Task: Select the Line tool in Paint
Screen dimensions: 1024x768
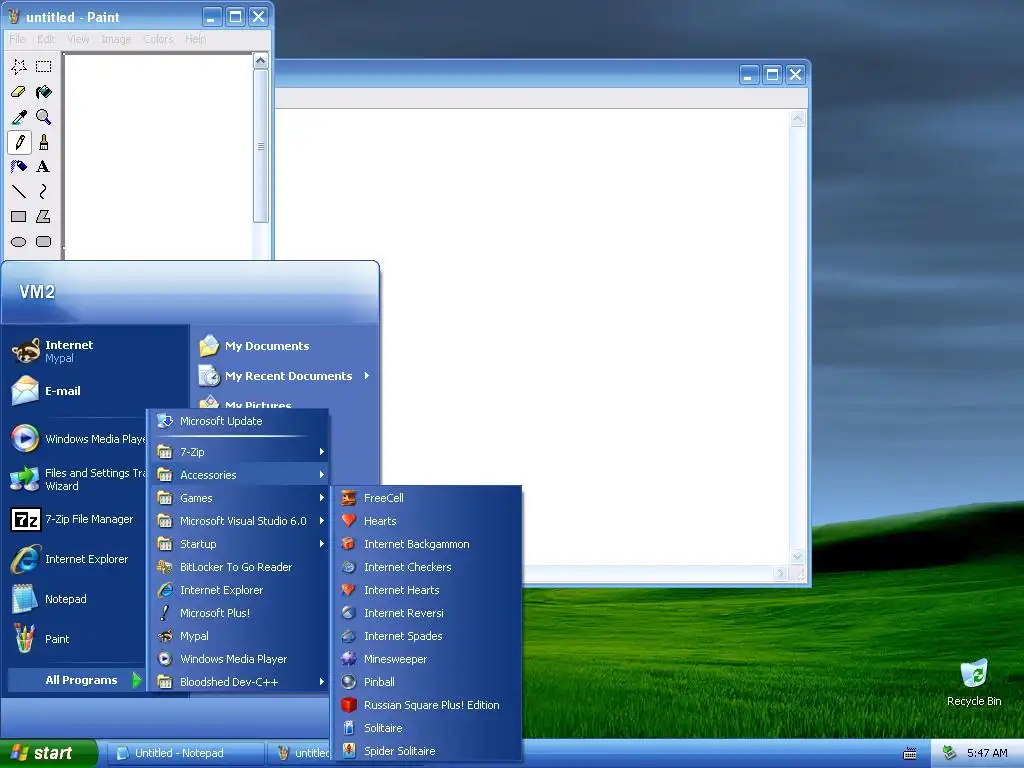Action: (x=19, y=191)
